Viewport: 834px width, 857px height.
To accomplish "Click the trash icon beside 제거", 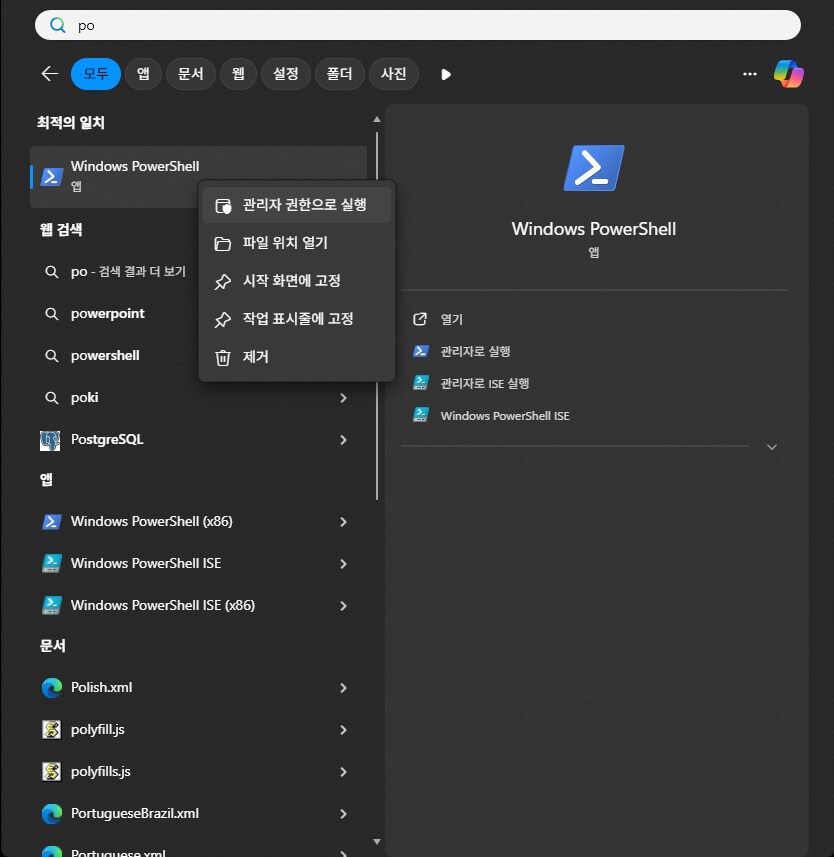I will point(222,357).
